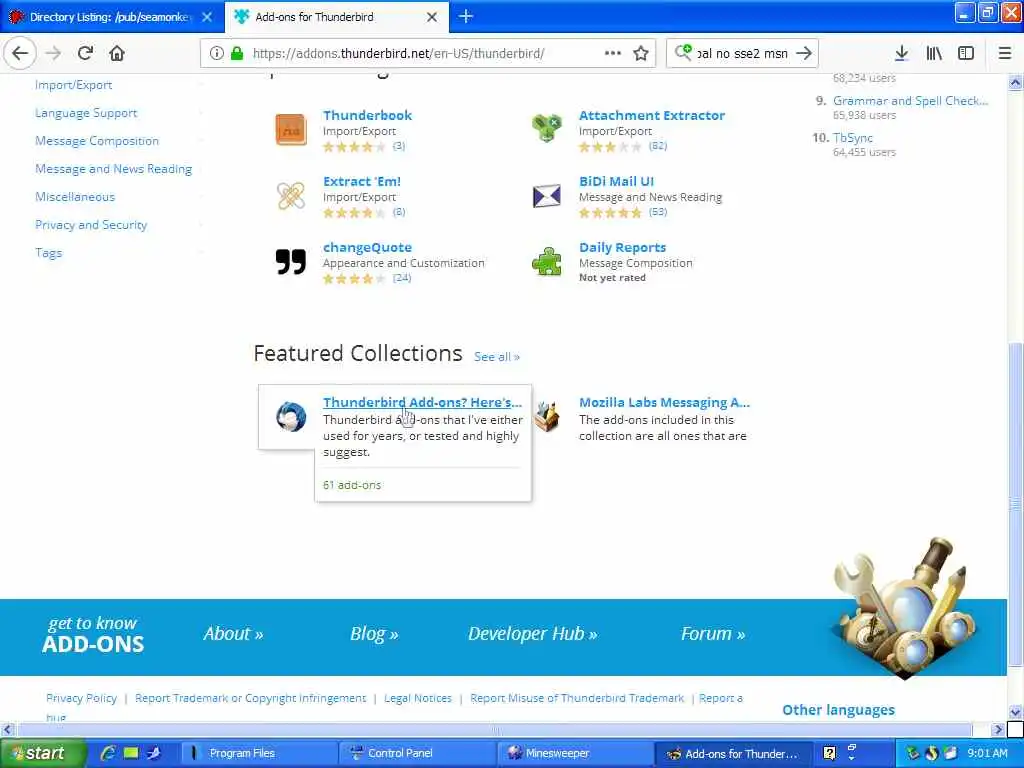Close the Directory Listing tab
The width and height of the screenshot is (1024, 768).
tap(207, 17)
